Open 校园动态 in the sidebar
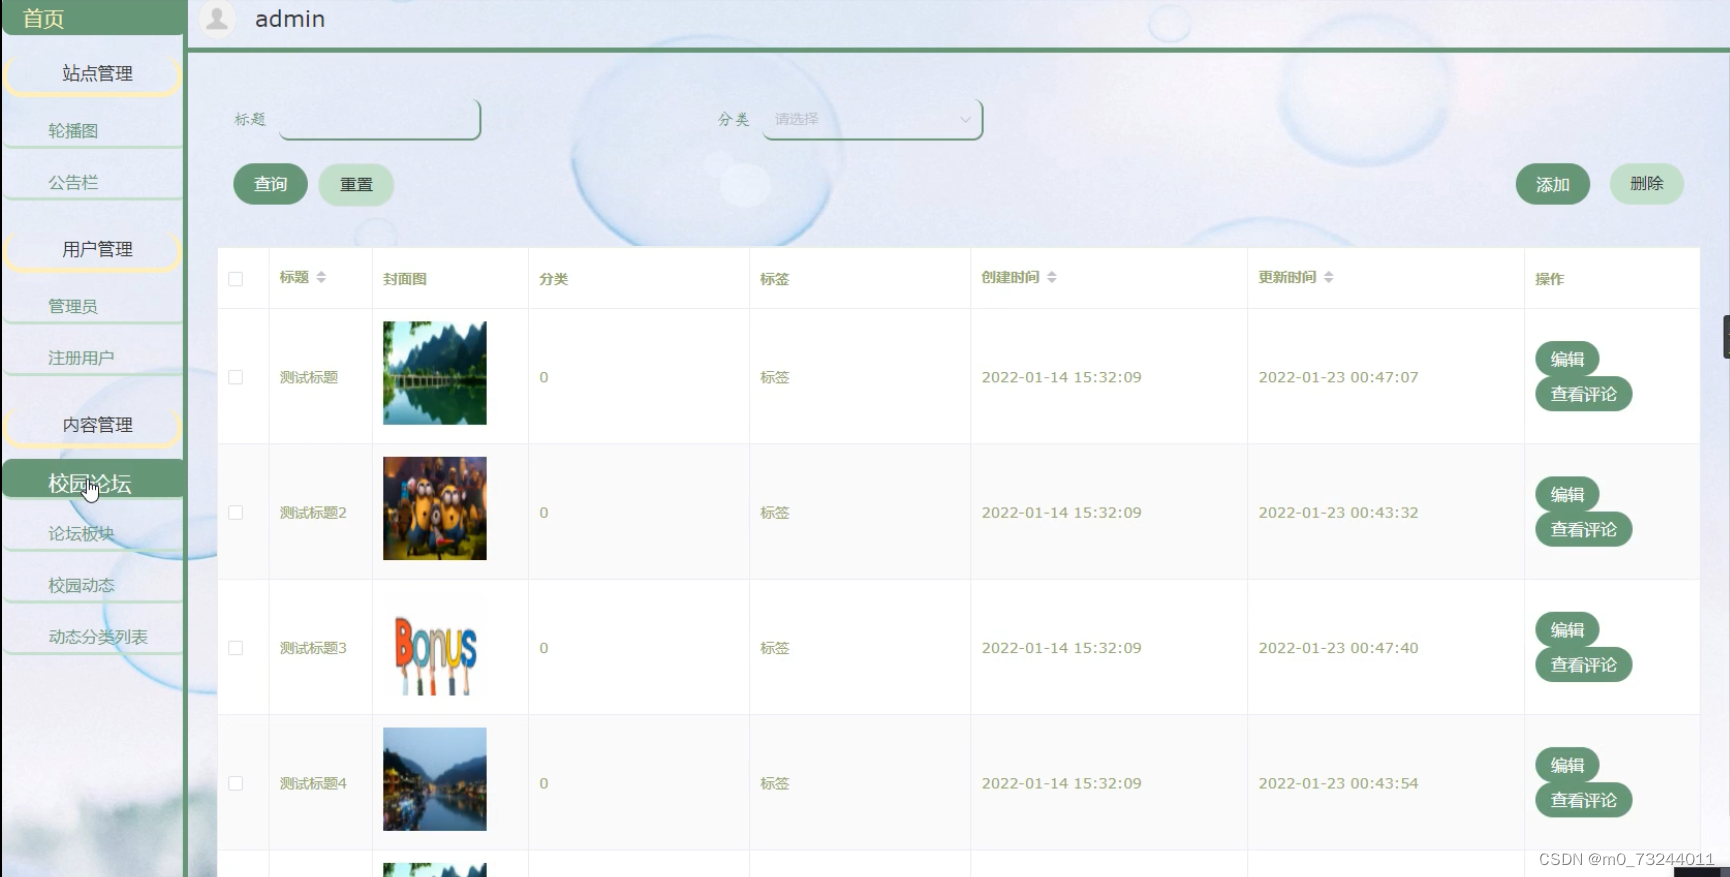 (x=93, y=585)
